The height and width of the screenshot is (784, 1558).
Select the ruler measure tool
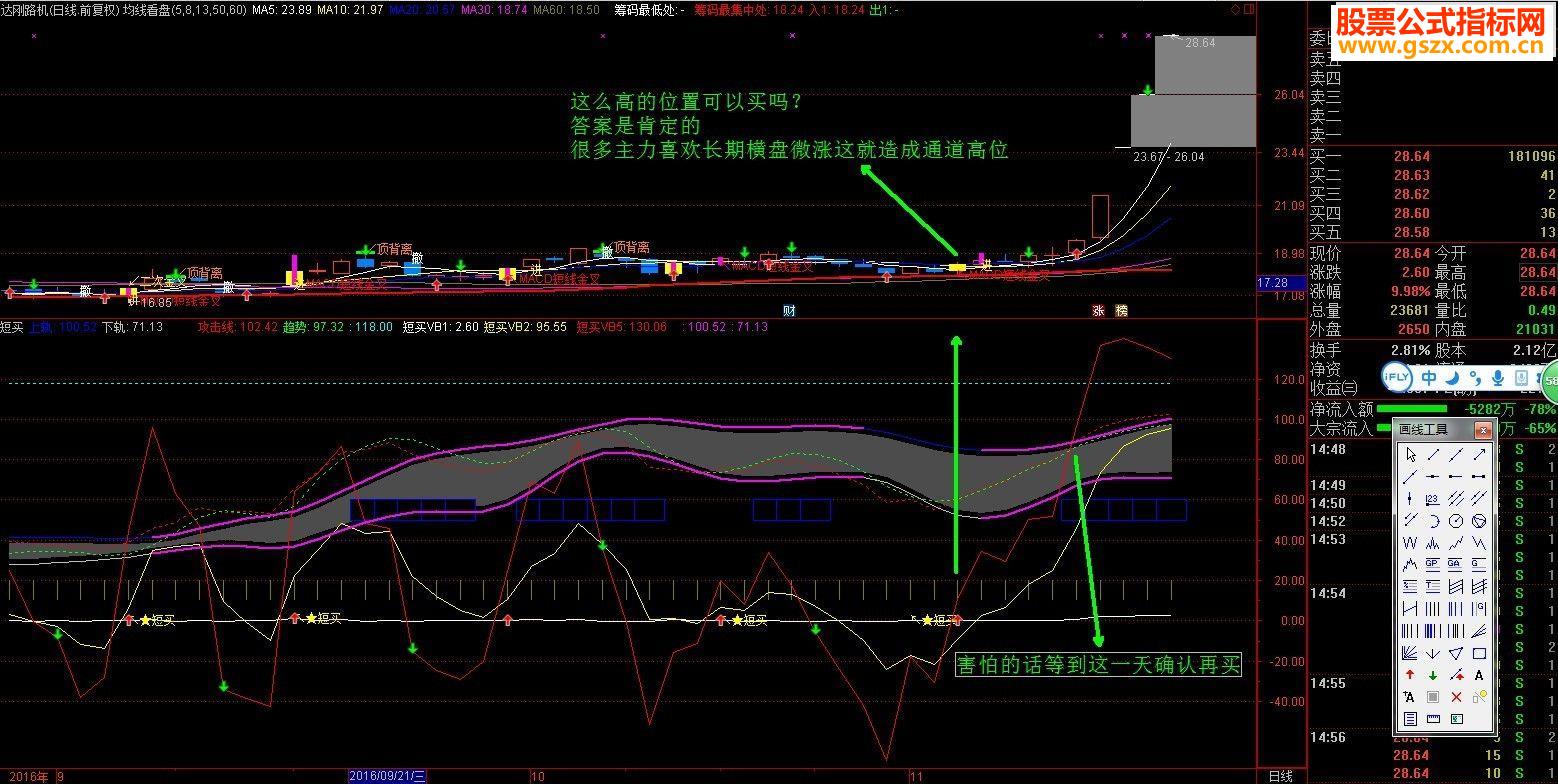click(x=1433, y=718)
